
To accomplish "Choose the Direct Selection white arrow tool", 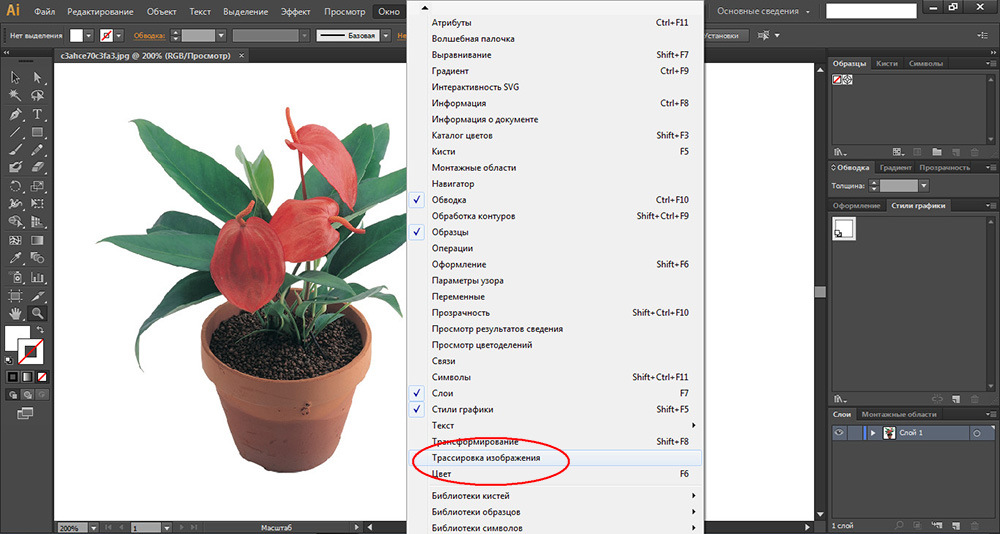I will [38, 77].
